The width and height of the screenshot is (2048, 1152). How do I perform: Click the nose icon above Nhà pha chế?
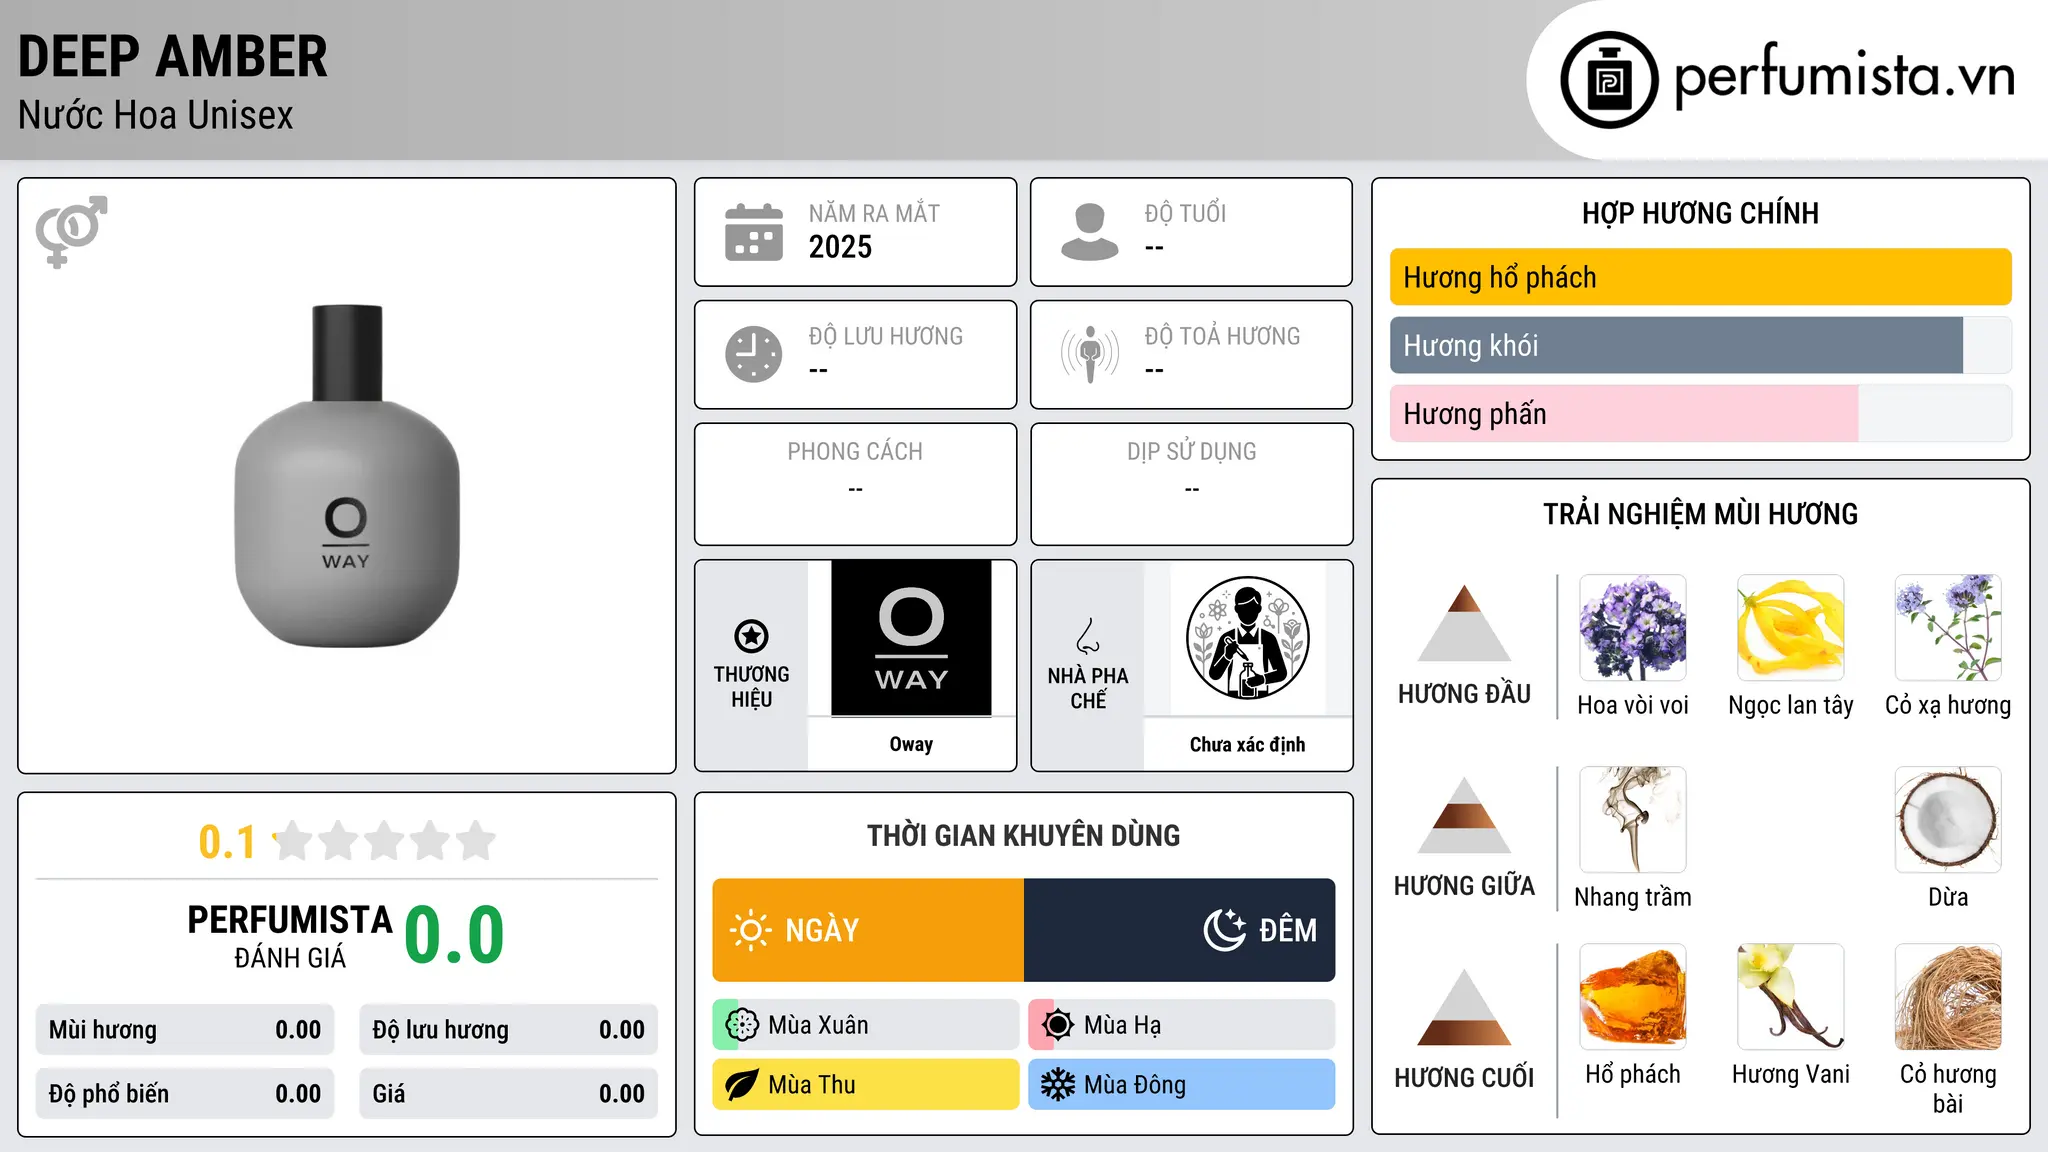pos(1088,636)
